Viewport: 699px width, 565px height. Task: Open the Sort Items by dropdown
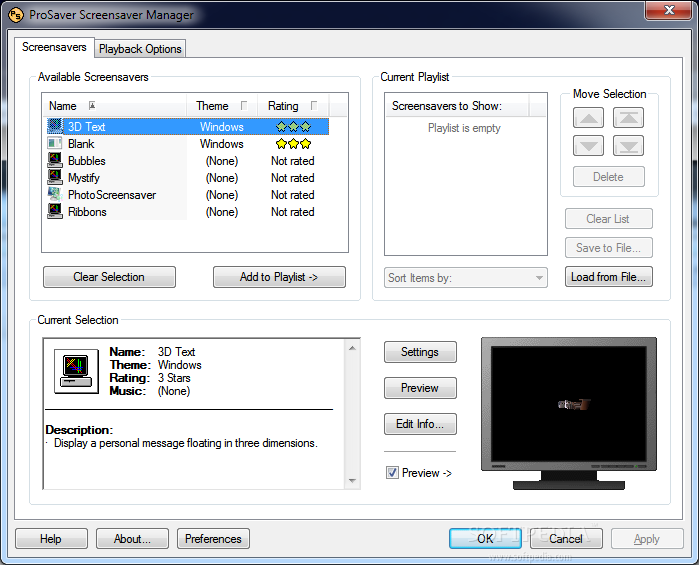tap(466, 278)
